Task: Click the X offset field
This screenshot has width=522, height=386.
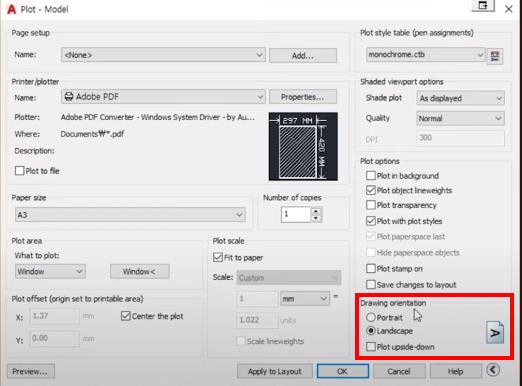Action: pos(55,316)
